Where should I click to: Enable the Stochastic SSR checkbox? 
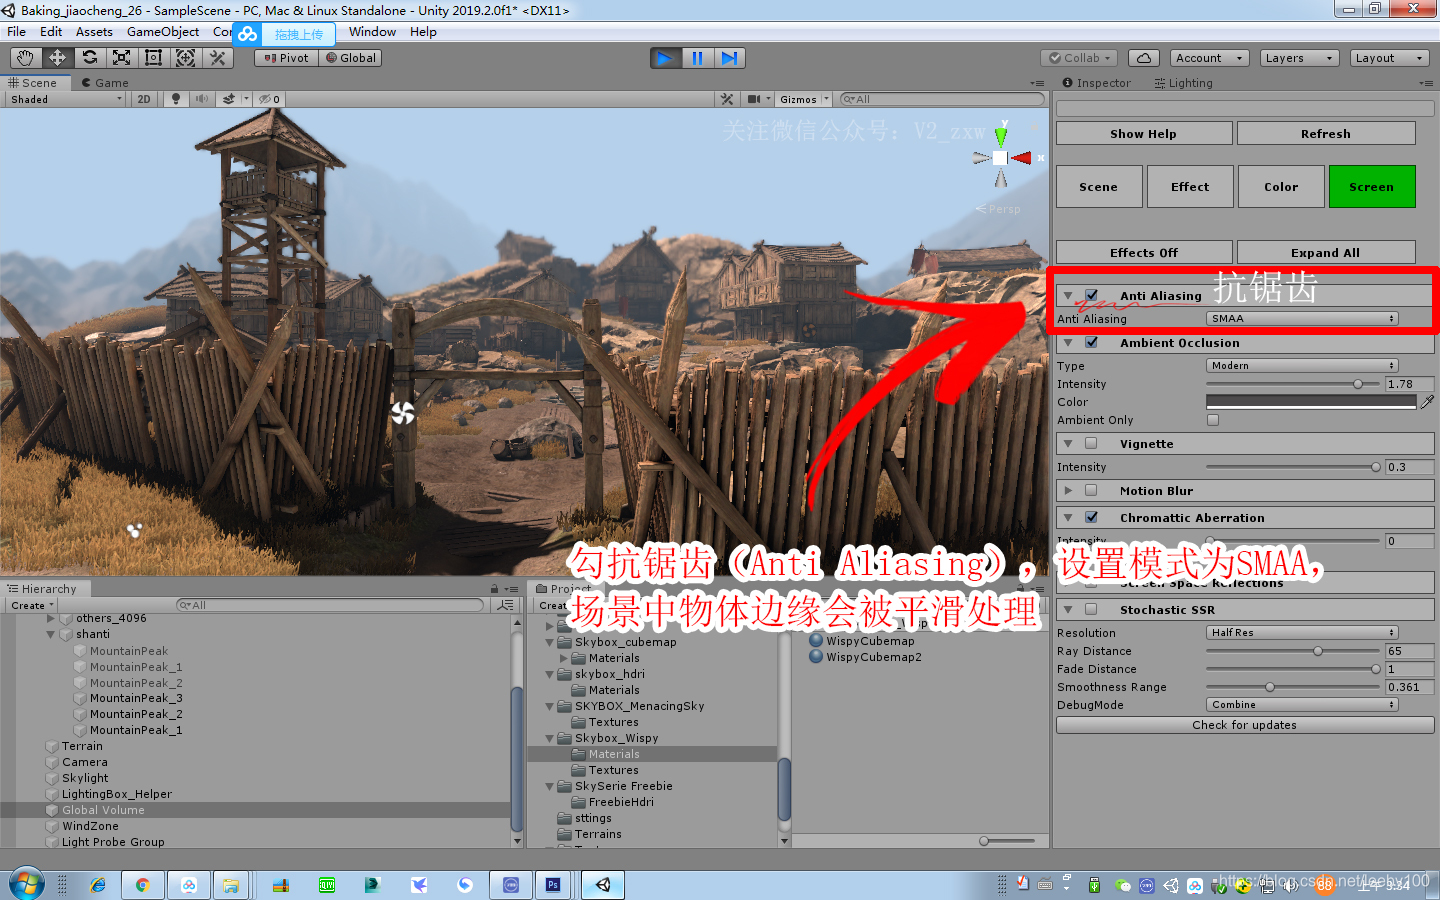click(1091, 610)
